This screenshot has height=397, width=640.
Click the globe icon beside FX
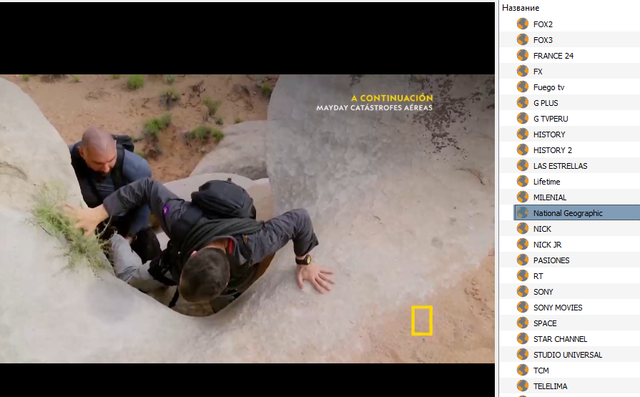point(522,71)
